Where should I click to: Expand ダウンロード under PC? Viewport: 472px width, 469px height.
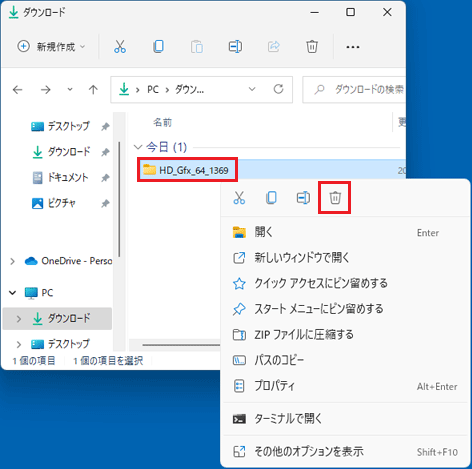pos(19,319)
